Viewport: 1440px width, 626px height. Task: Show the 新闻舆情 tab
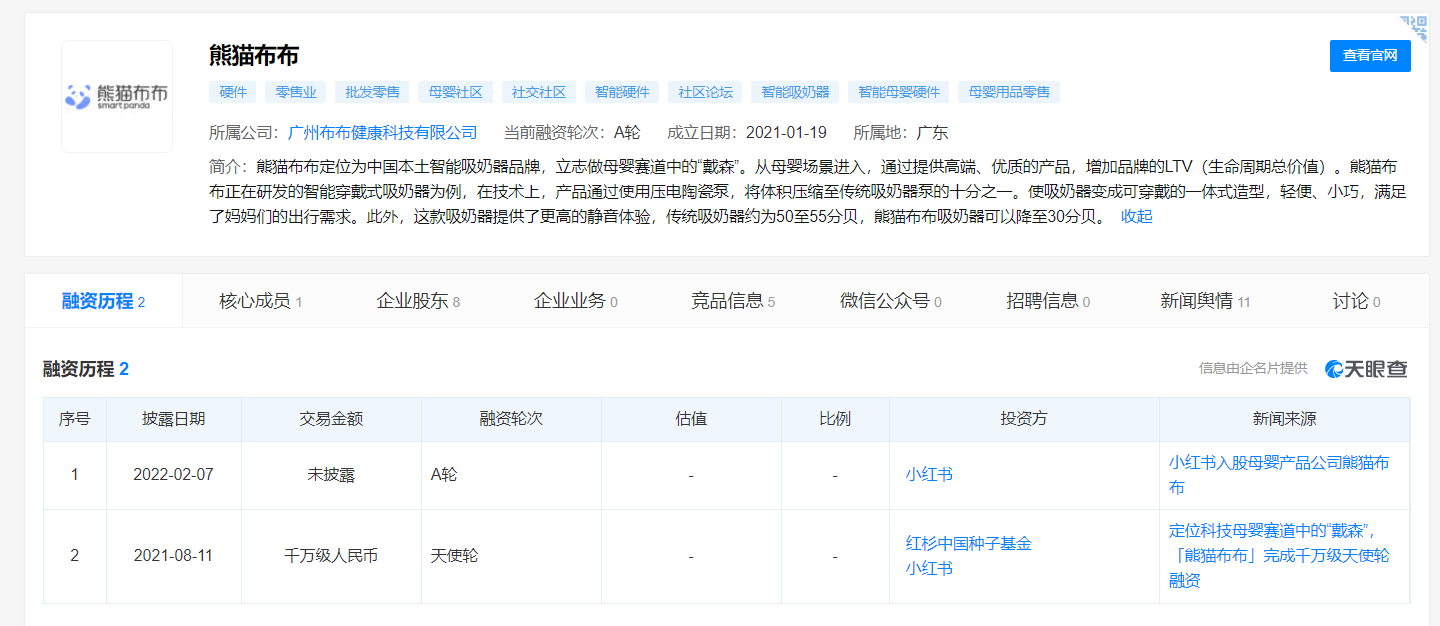coord(1205,301)
